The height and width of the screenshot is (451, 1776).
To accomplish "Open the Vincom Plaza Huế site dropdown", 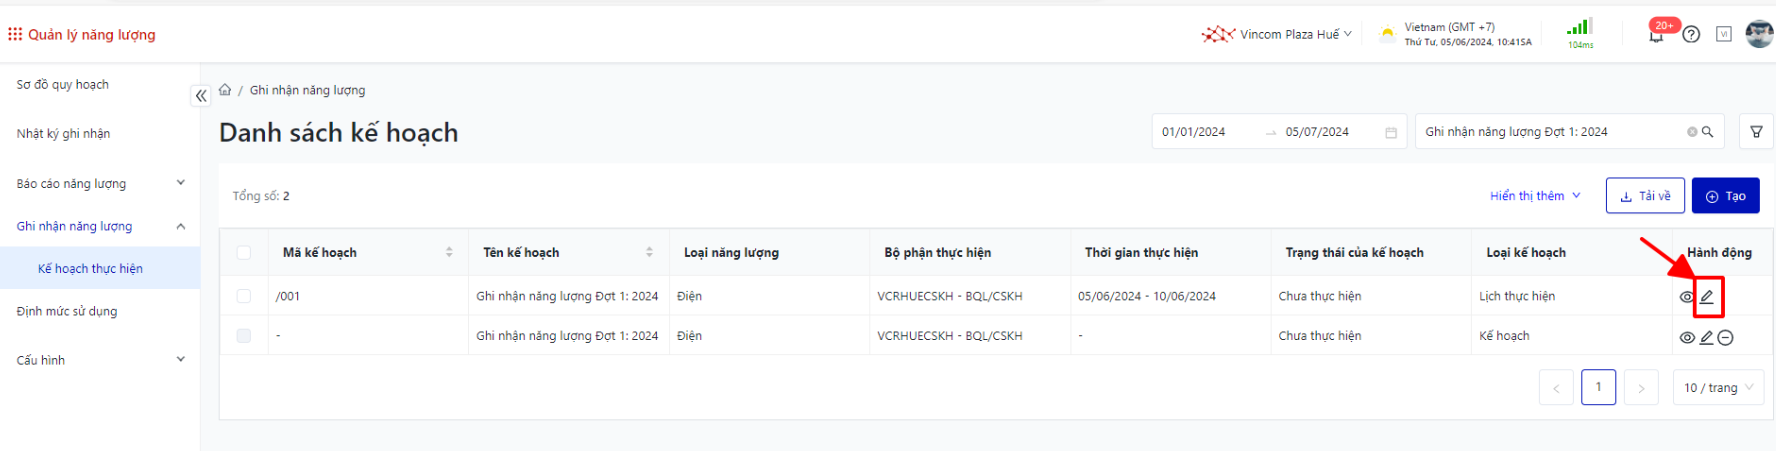I will point(1277,35).
